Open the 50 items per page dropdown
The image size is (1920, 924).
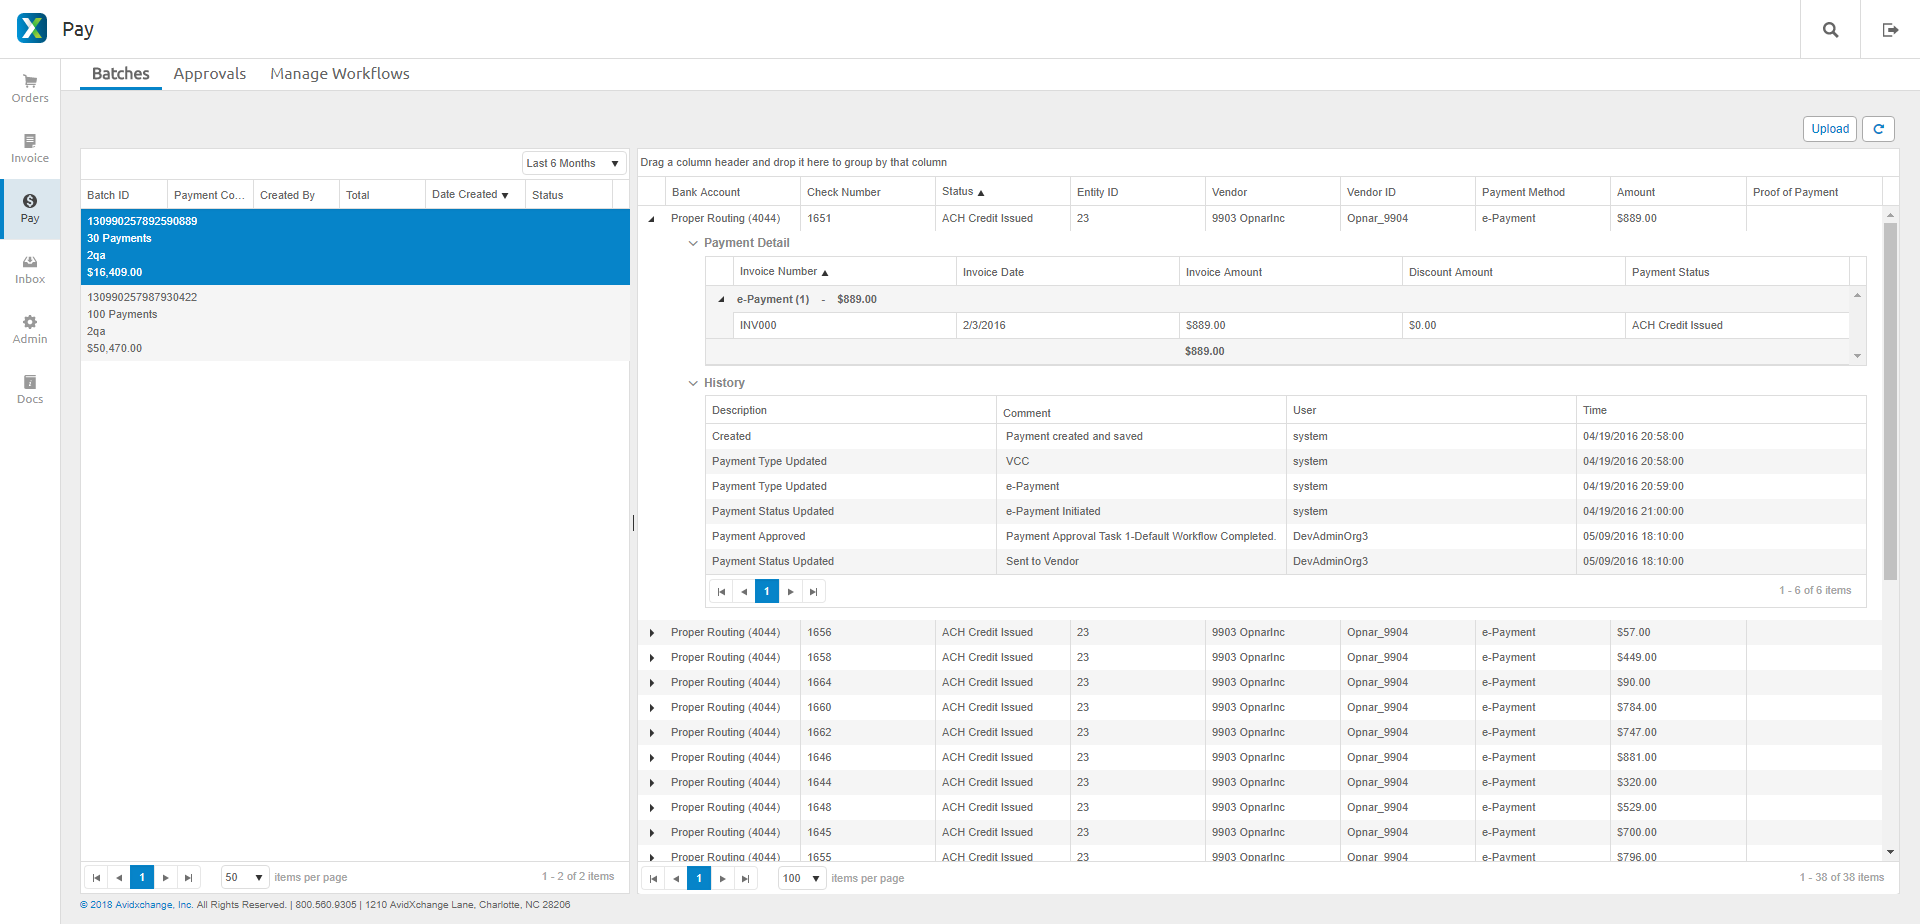click(244, 877)
